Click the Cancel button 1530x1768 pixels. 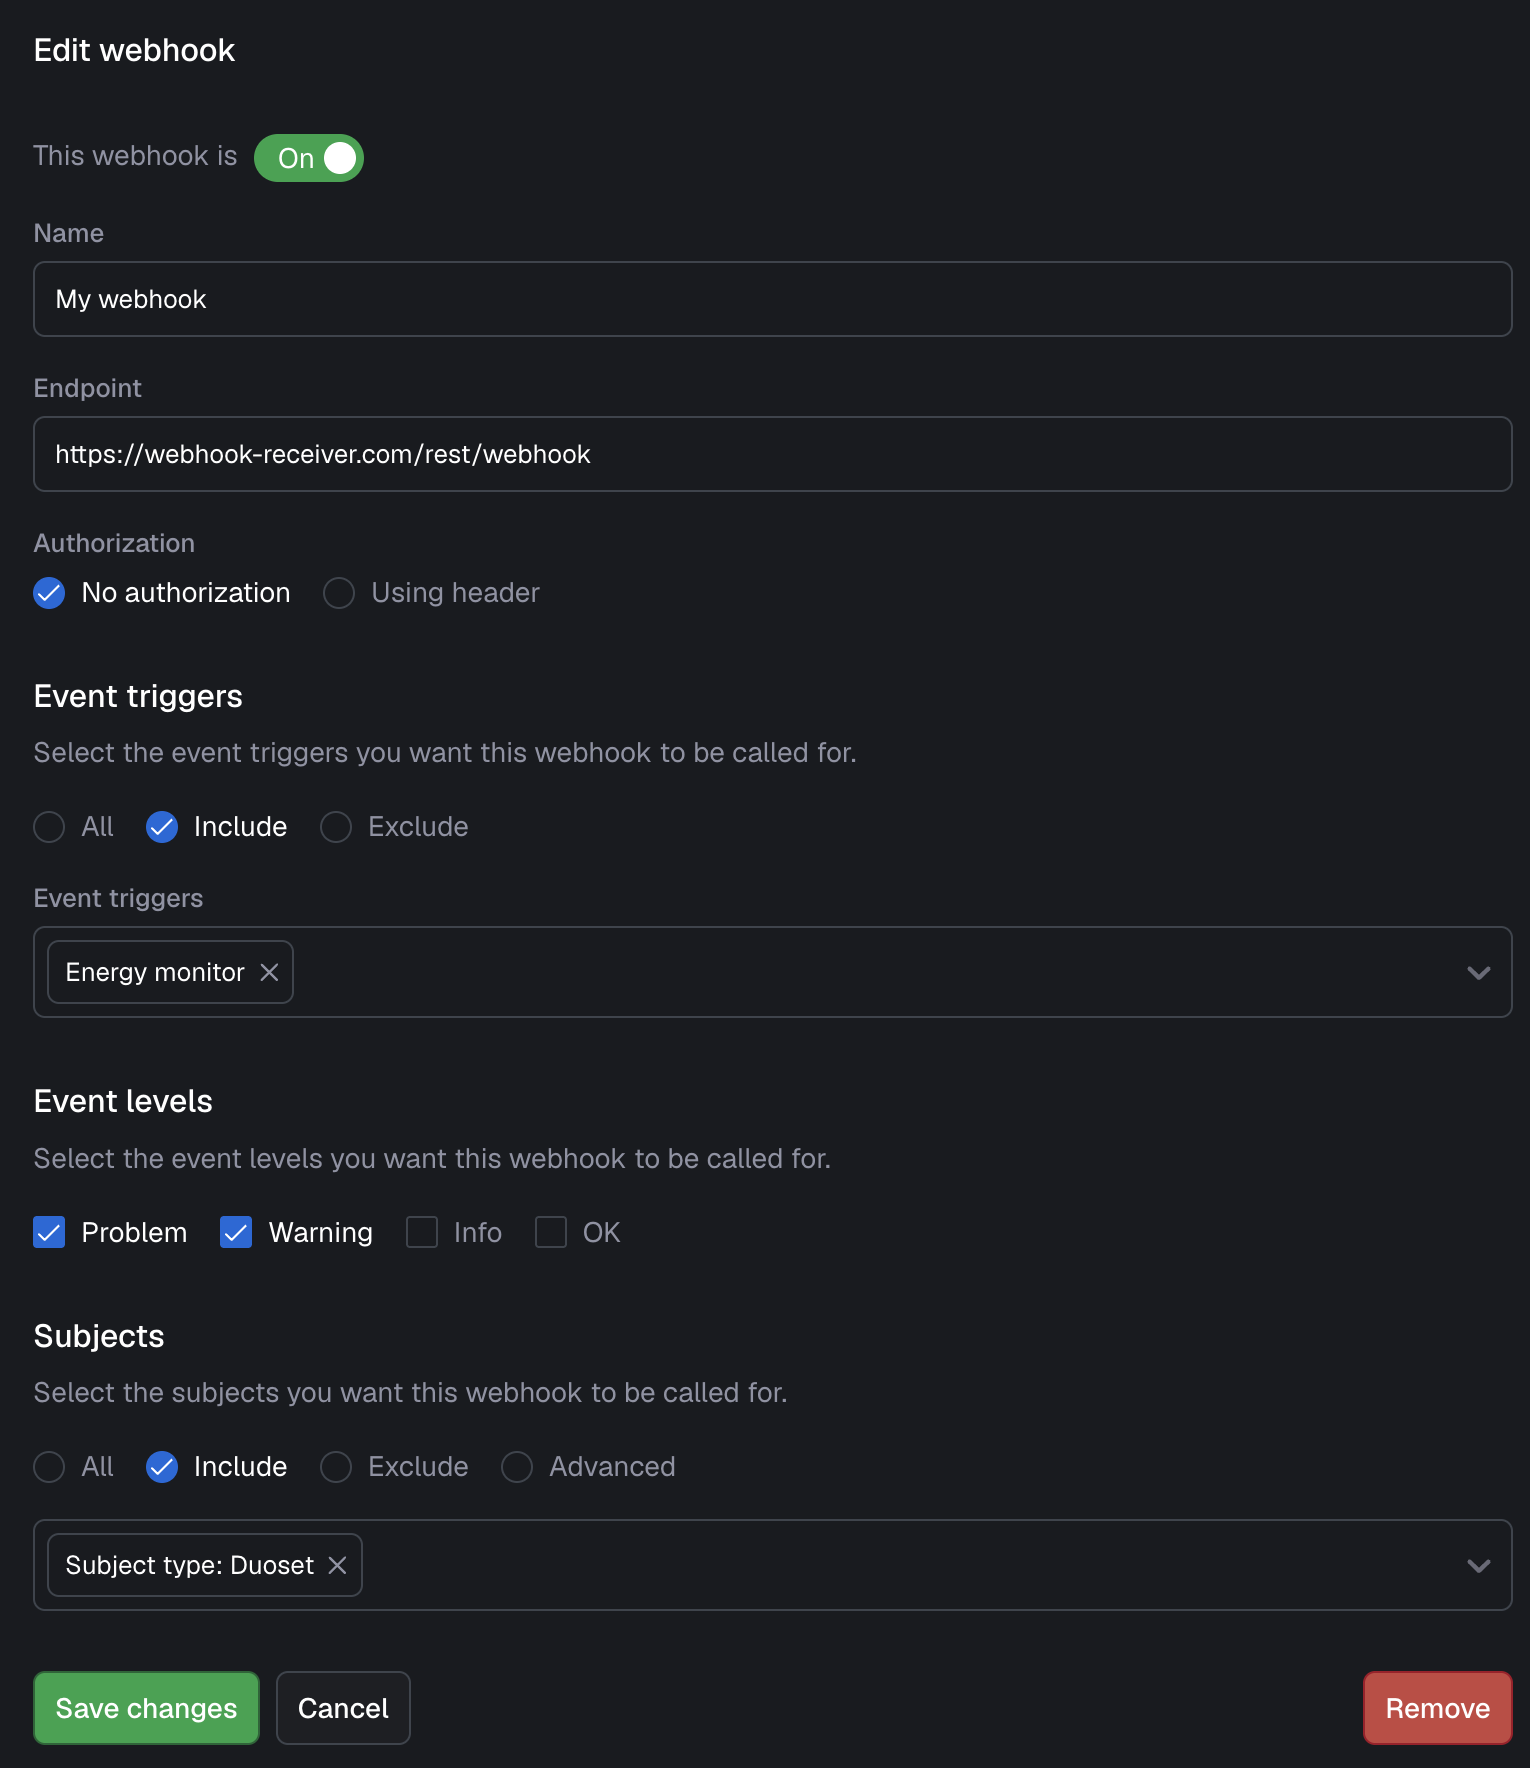coord(343,1708)
